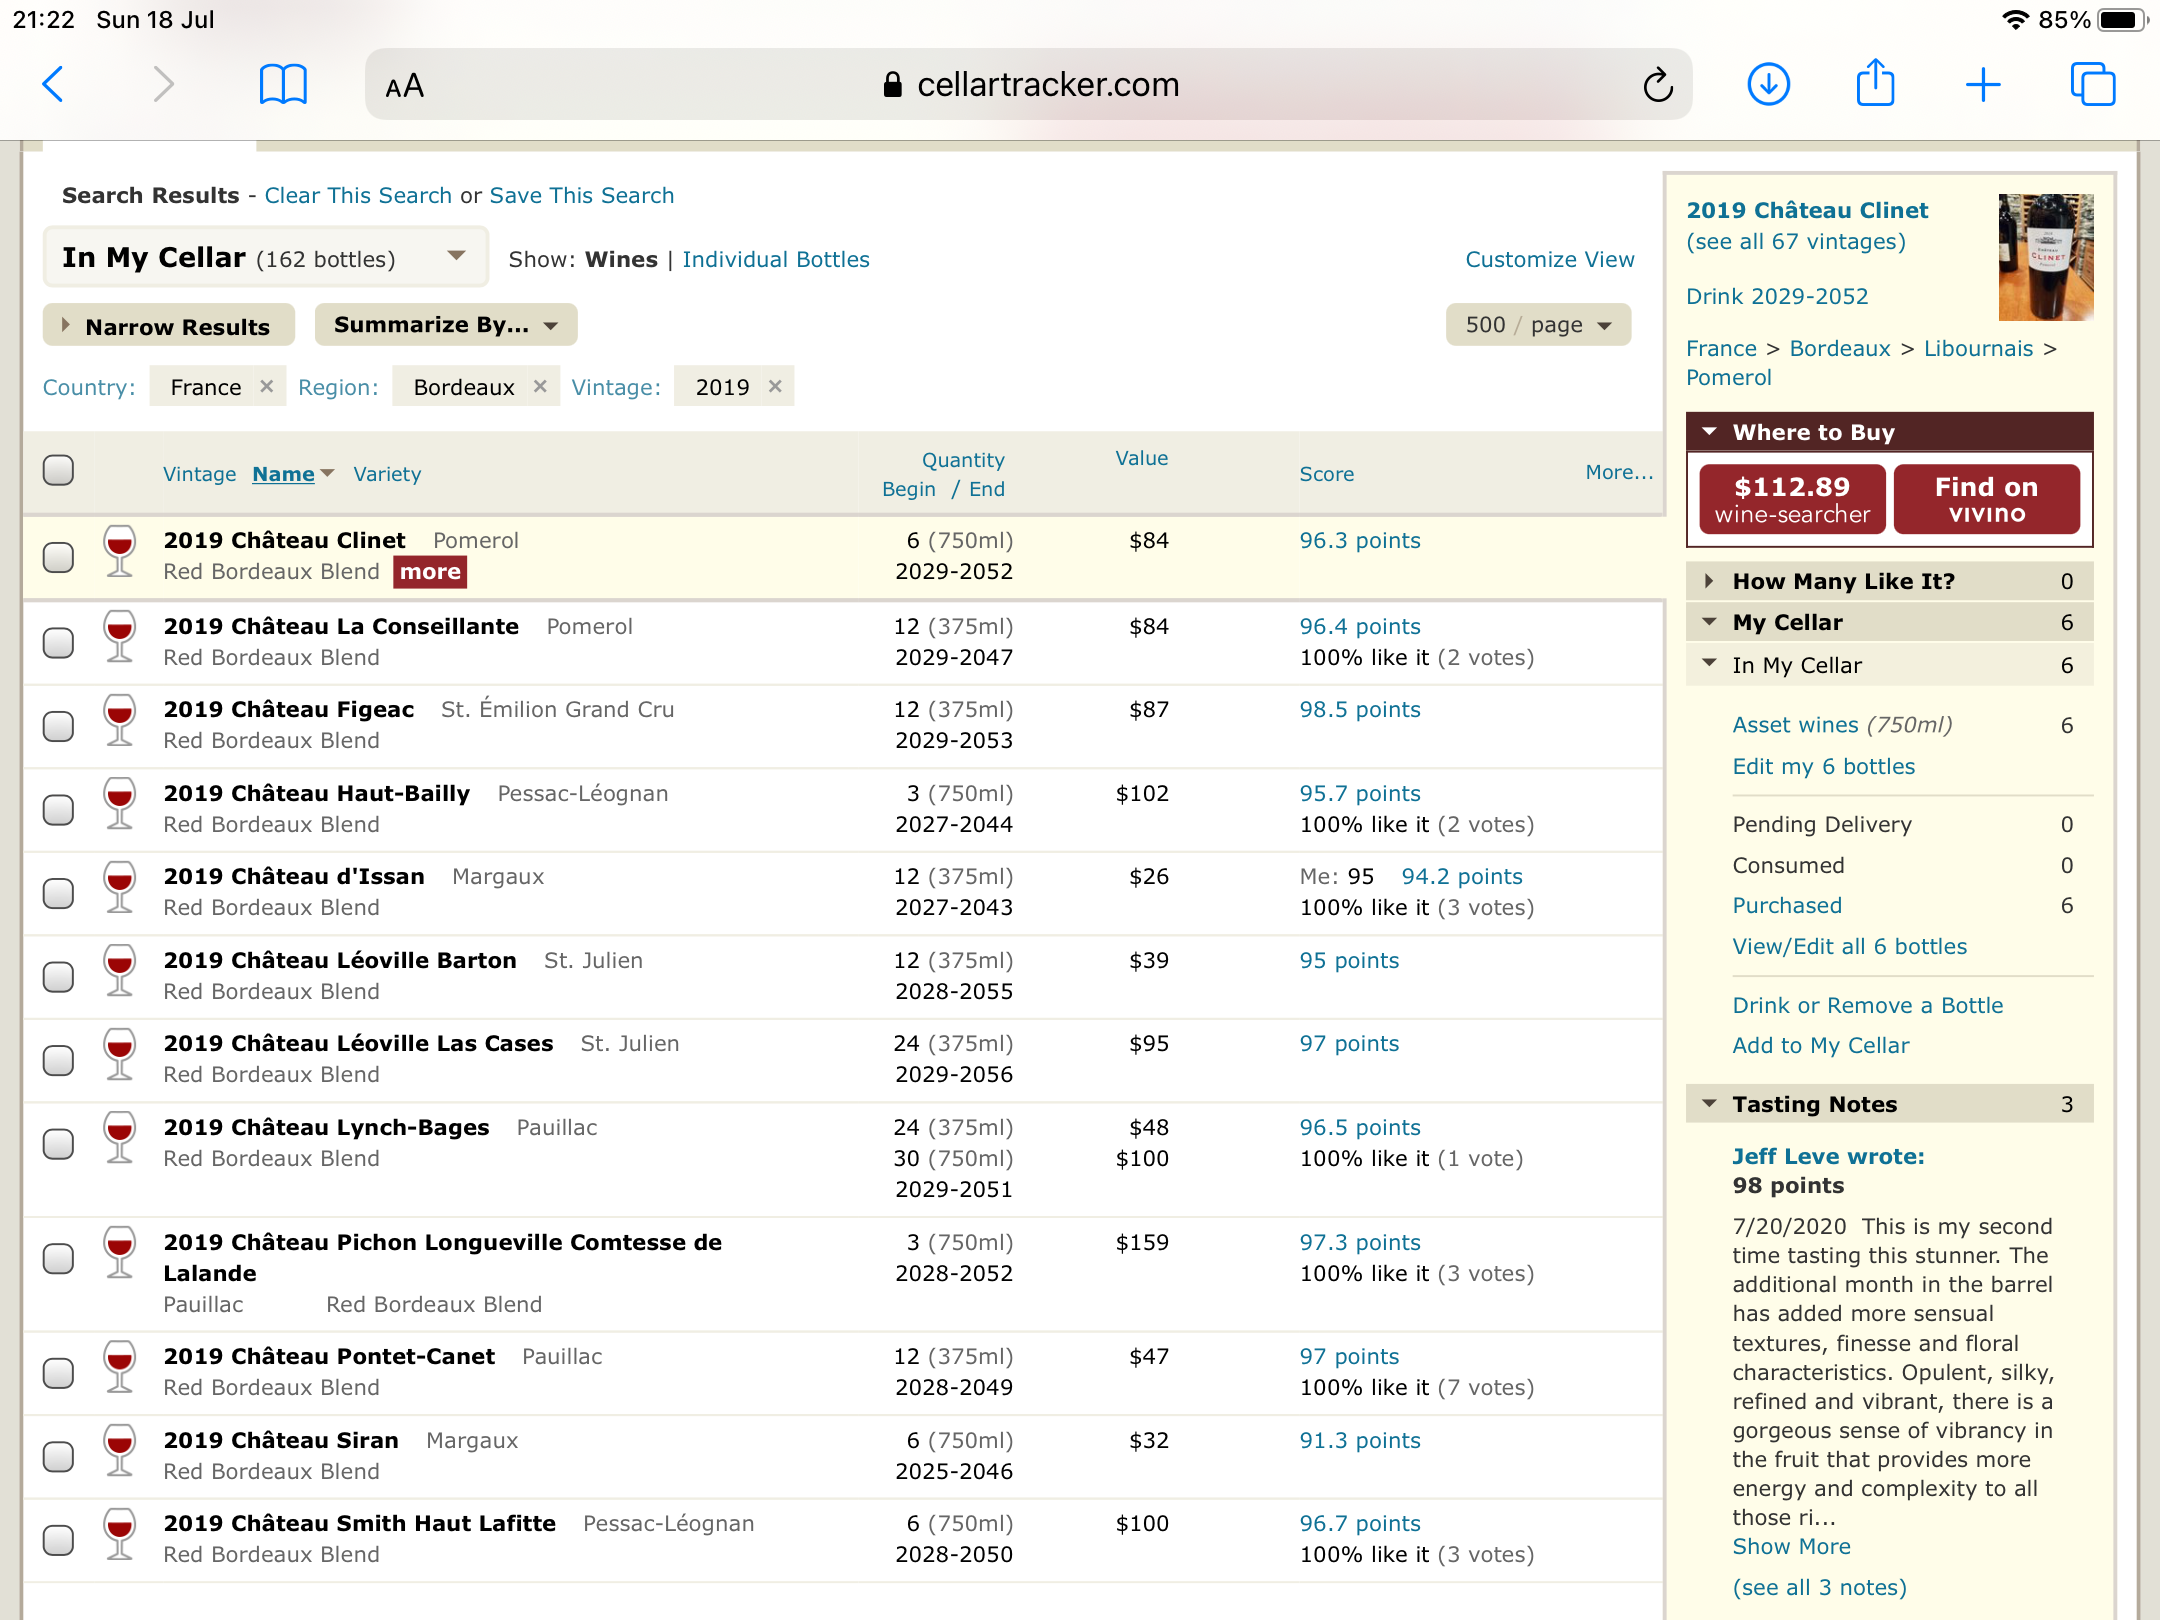Click wine glass icon for La Conseillante
The height and width of the screenshot is (1620, 2160).
[119, 637]
